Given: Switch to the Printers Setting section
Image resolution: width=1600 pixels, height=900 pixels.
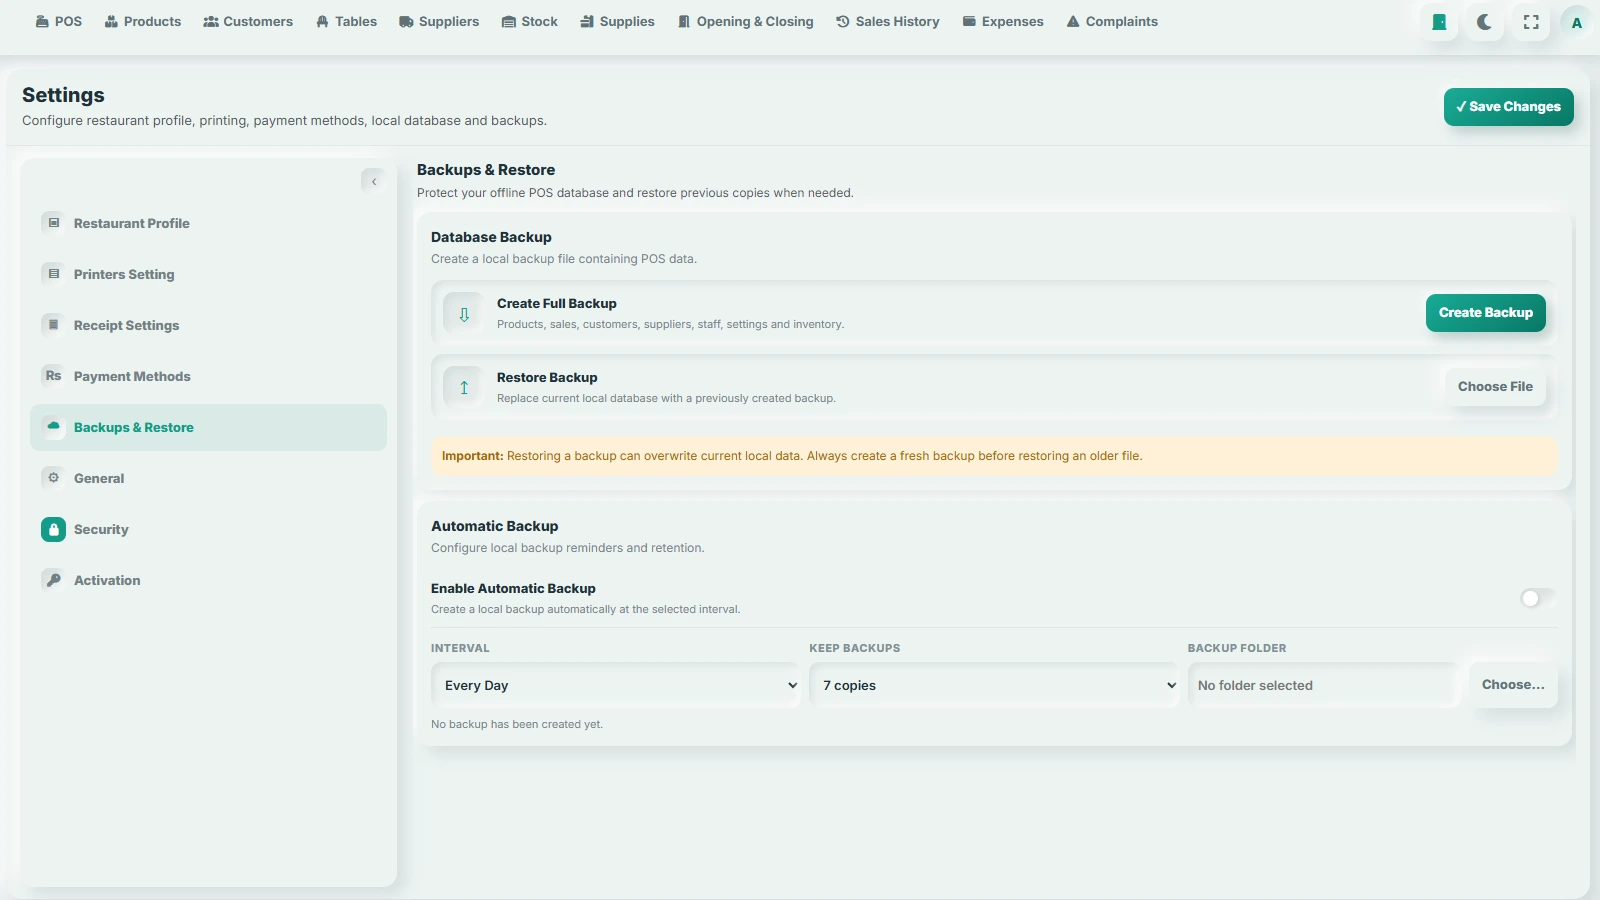Looking at the screenshot, I should tap(208, 274).
